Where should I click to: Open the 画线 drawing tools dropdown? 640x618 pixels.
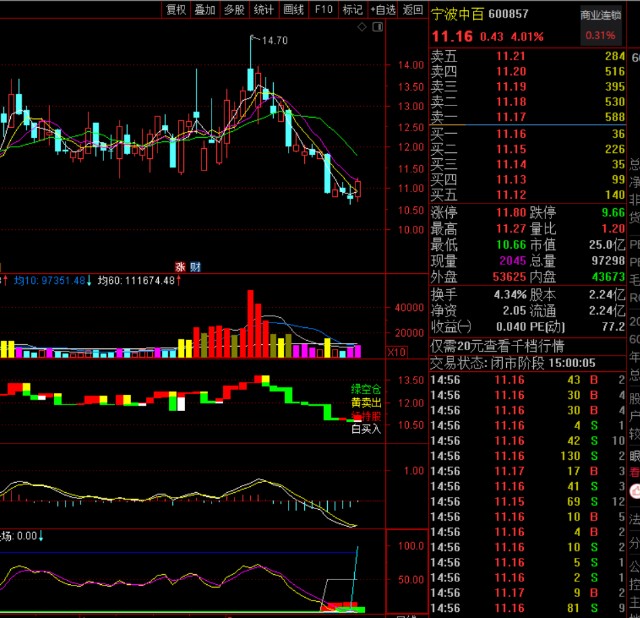pyautogui.click(x=293, y=10)
